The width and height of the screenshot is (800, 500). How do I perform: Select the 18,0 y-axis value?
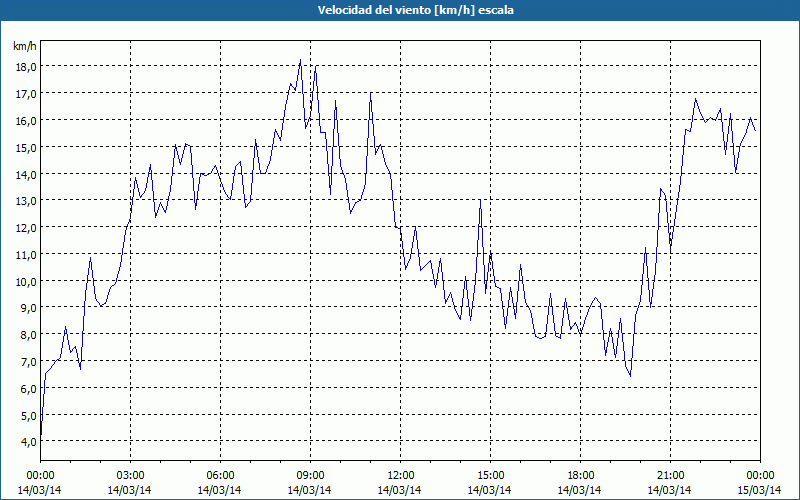(26, 67)
